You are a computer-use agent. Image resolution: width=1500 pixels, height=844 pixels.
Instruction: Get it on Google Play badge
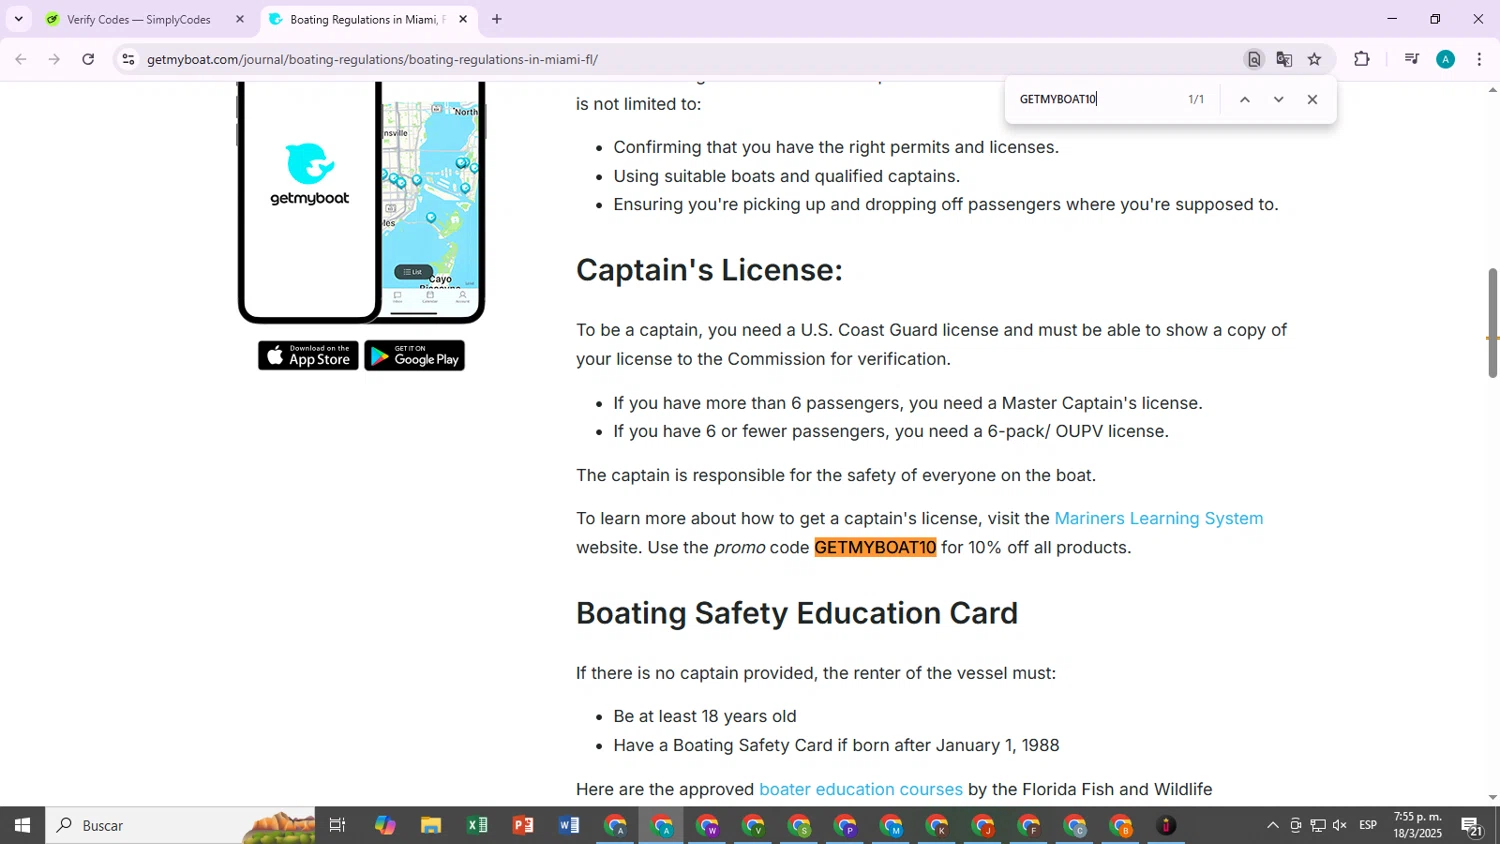[414, 356]
